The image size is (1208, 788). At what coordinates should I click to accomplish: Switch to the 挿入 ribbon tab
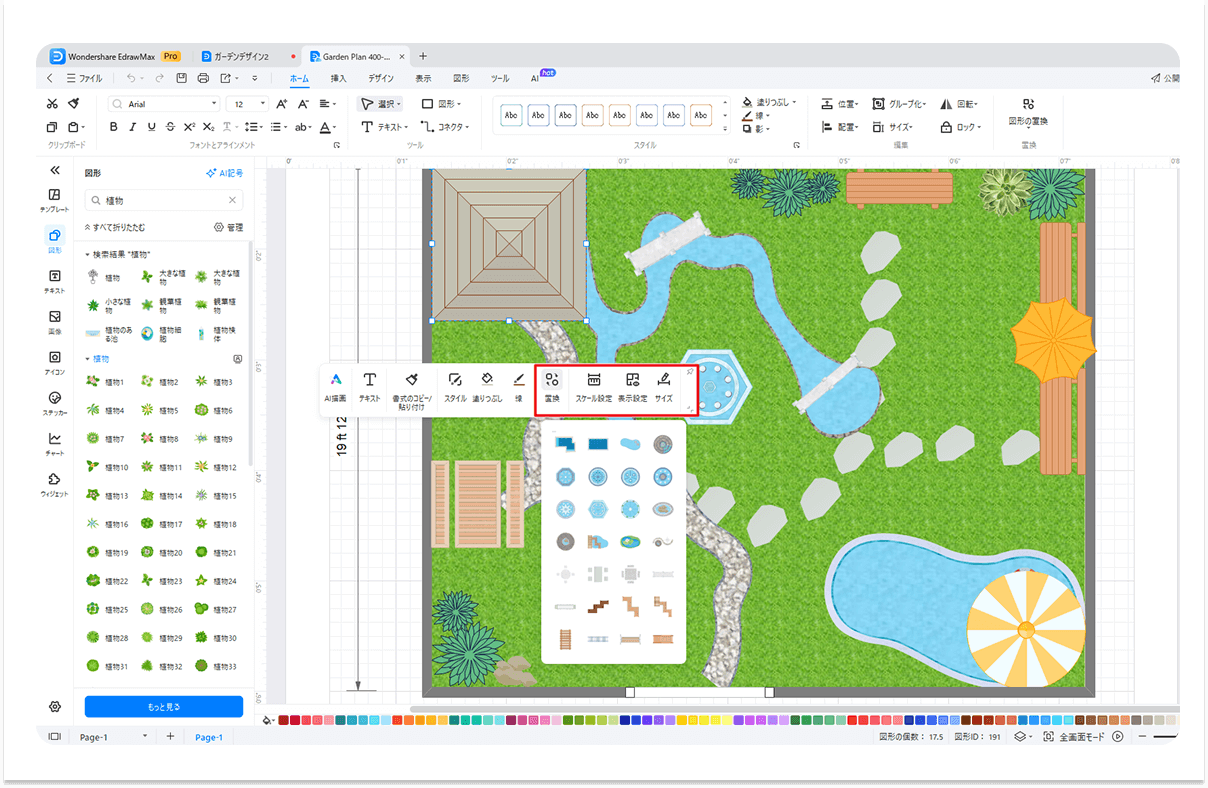339,78
